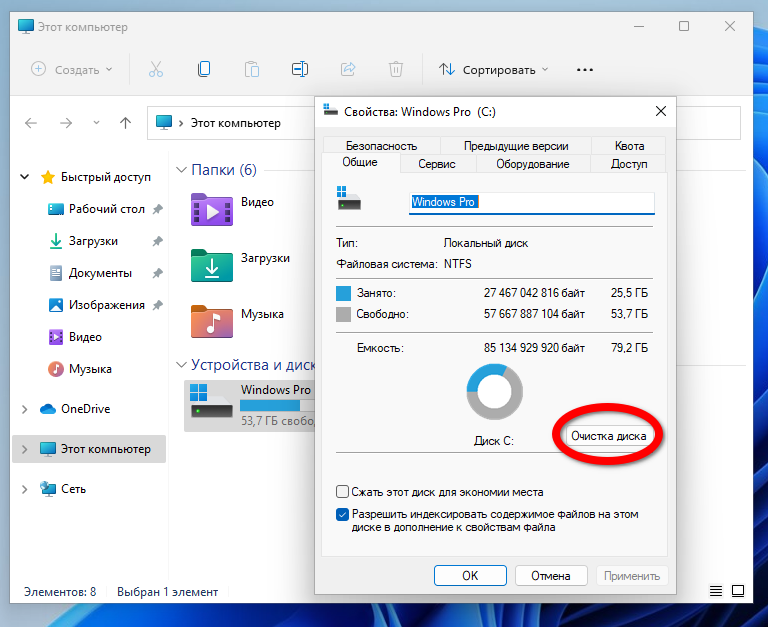Screen dimensions: 768x627
Task: Select the Windows Pro drive icon
Action: pos(211,400)
